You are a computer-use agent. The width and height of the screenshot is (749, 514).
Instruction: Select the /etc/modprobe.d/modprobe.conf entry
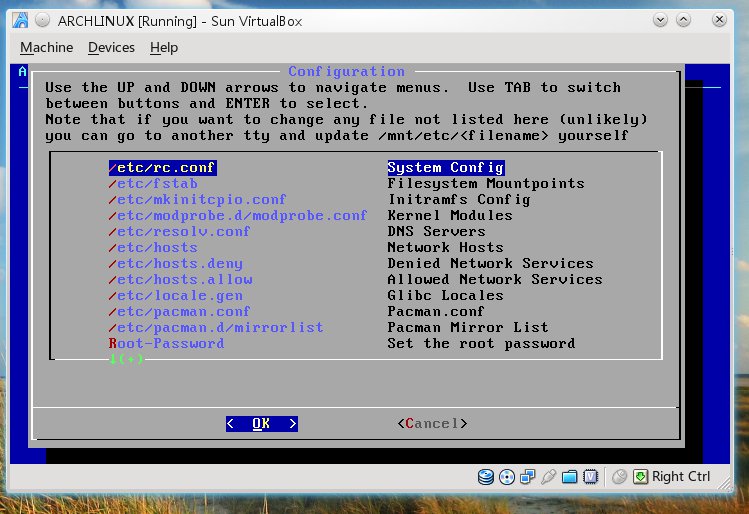point(238,215)
